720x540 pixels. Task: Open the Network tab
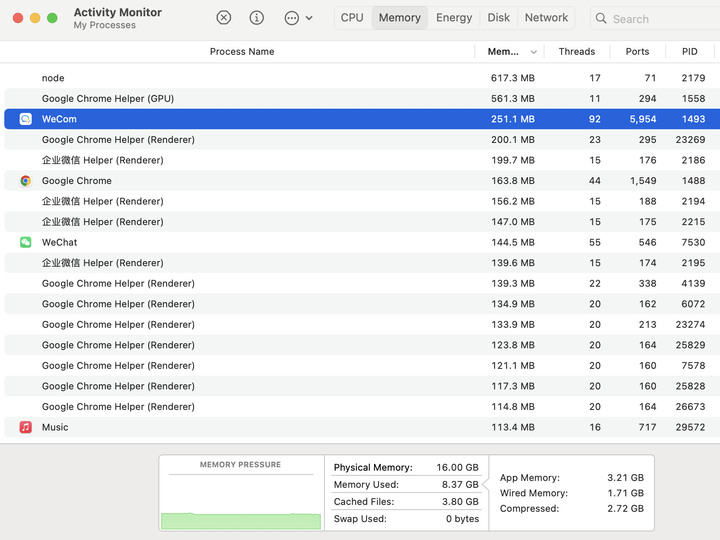pyautogui.click(x=546, y=18)
